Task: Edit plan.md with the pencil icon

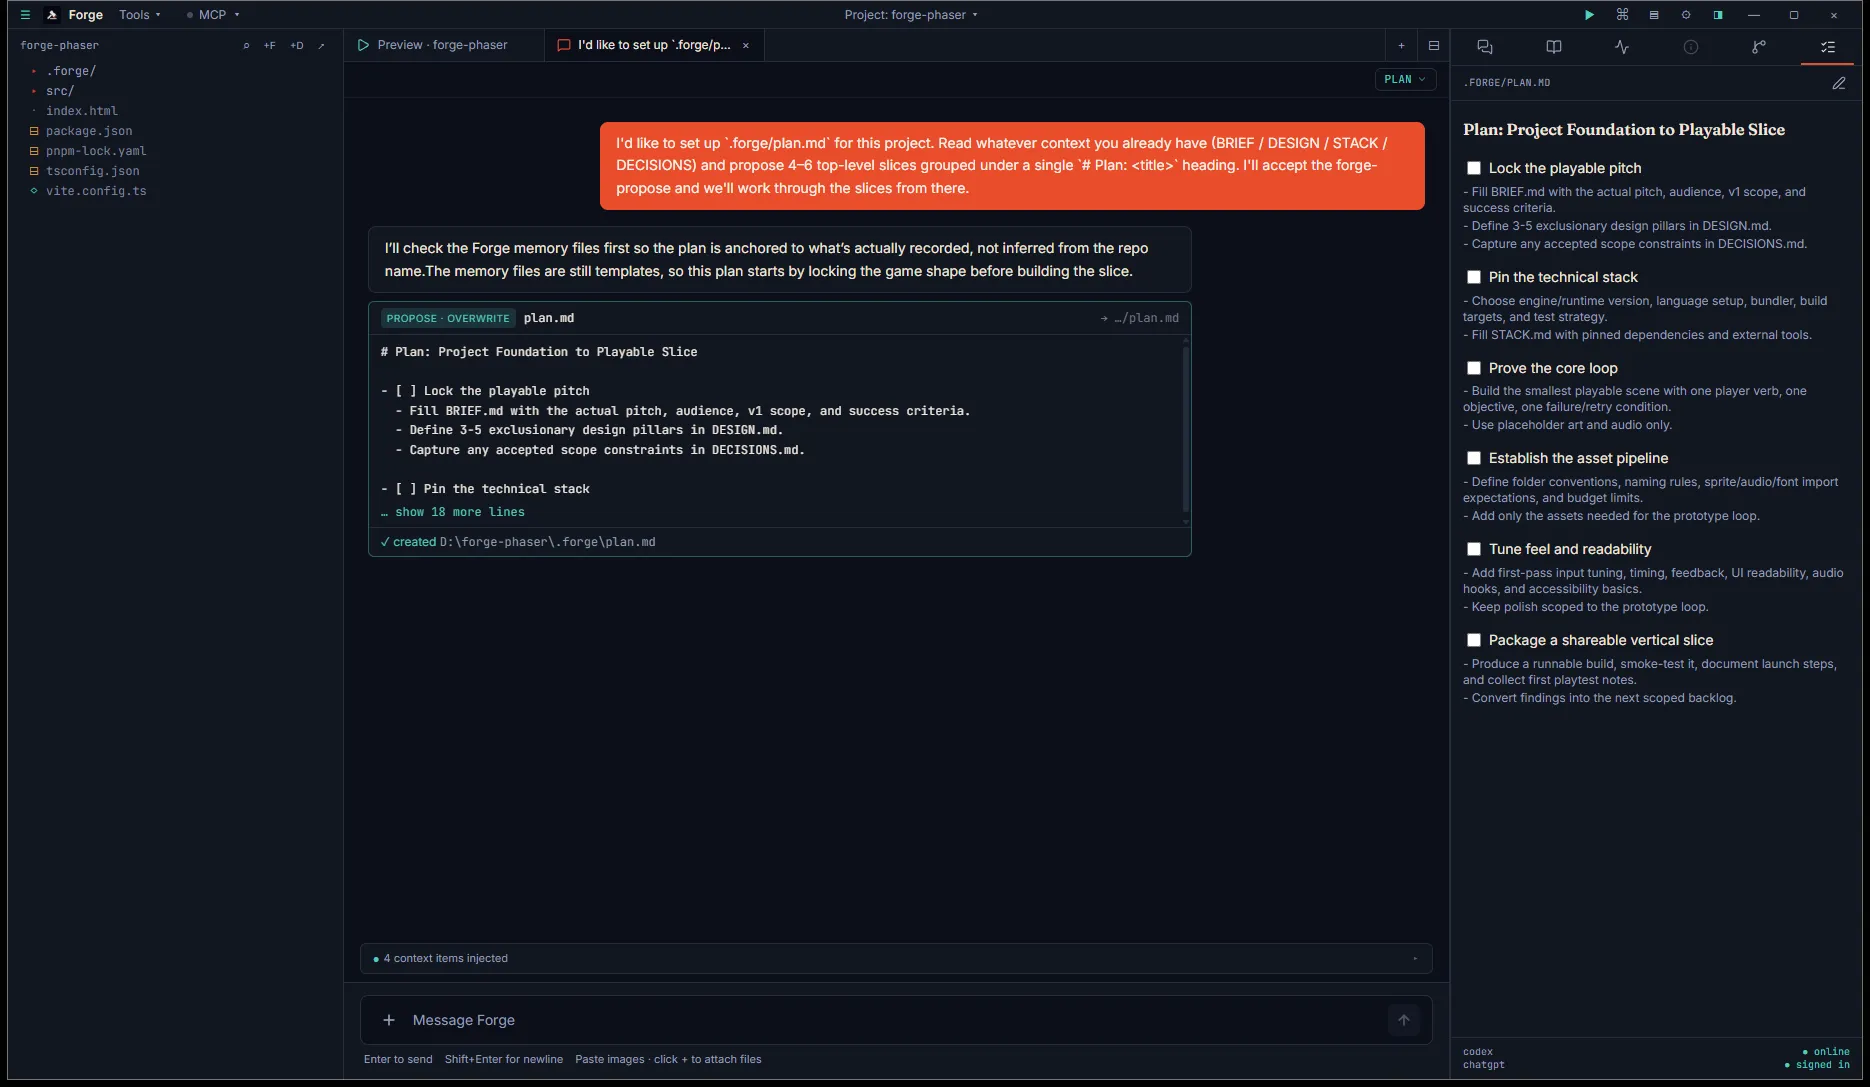Action: coord(1838,83)
